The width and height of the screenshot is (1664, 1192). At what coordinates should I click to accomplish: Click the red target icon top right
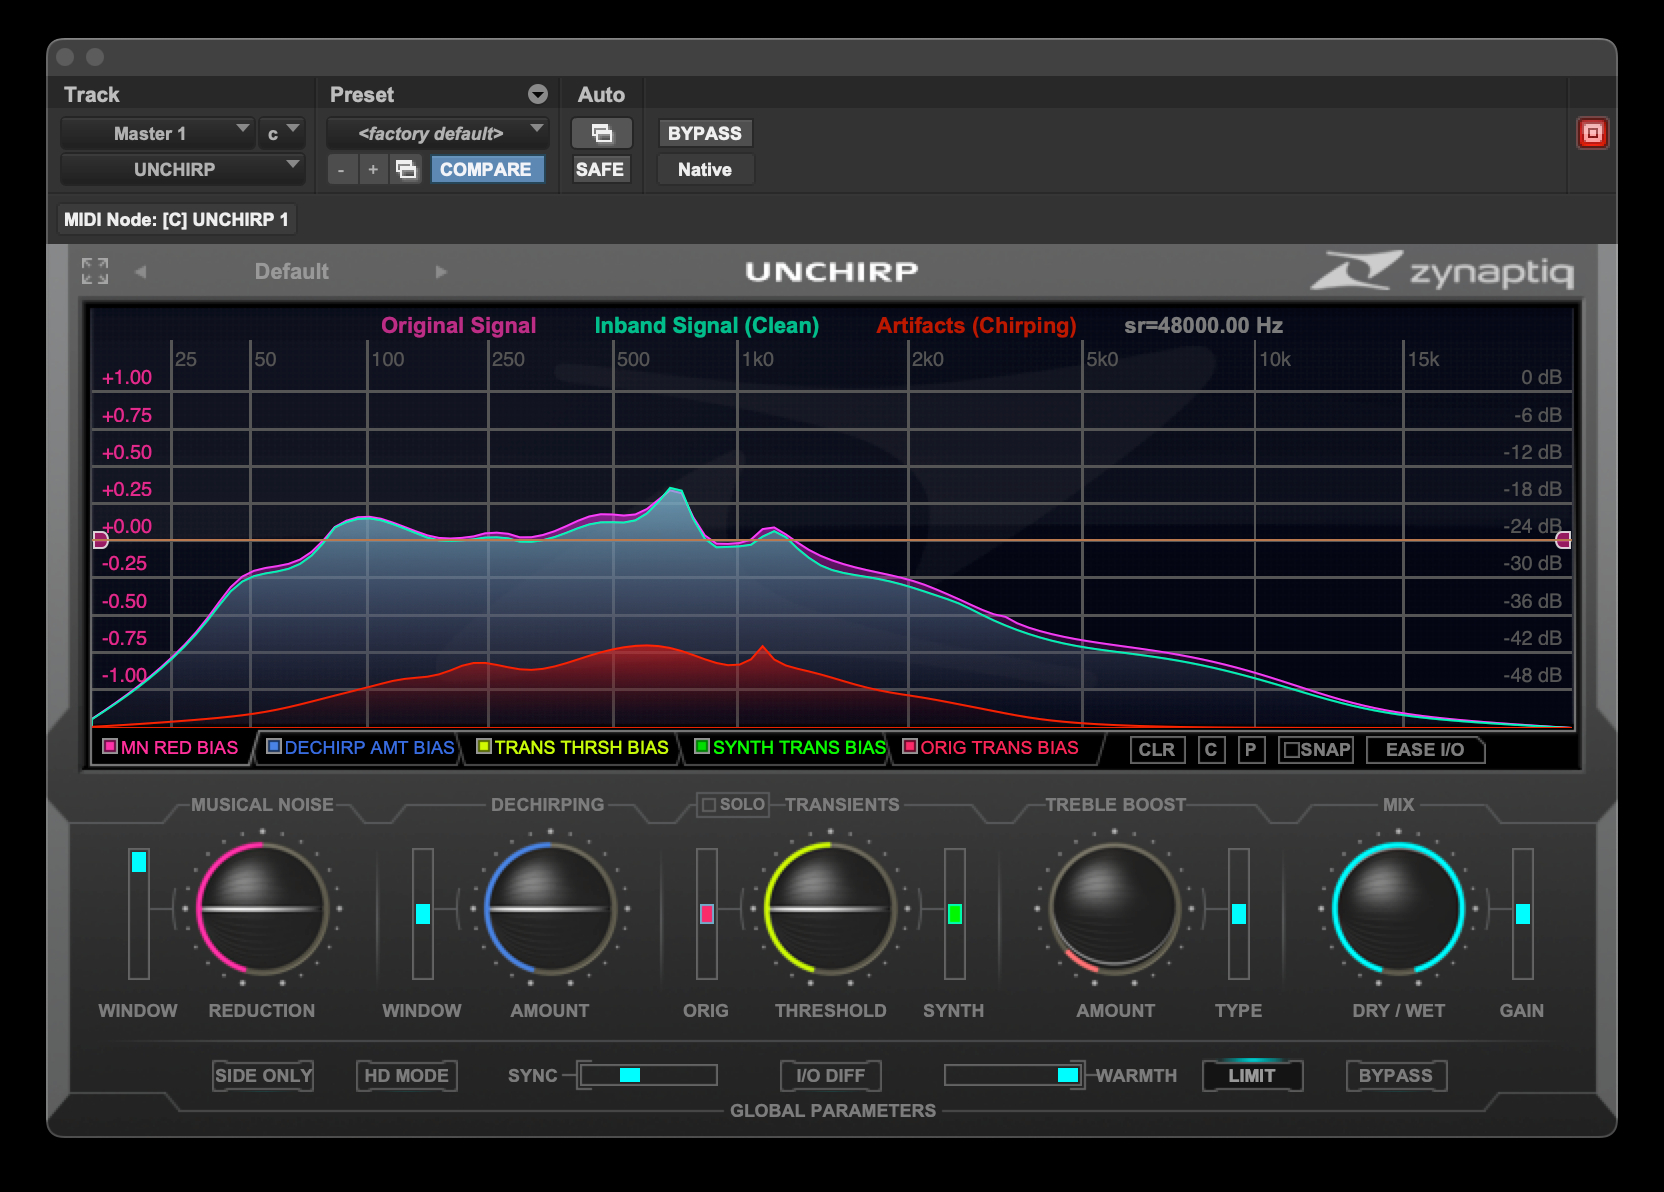click(x=1592, y=133)
